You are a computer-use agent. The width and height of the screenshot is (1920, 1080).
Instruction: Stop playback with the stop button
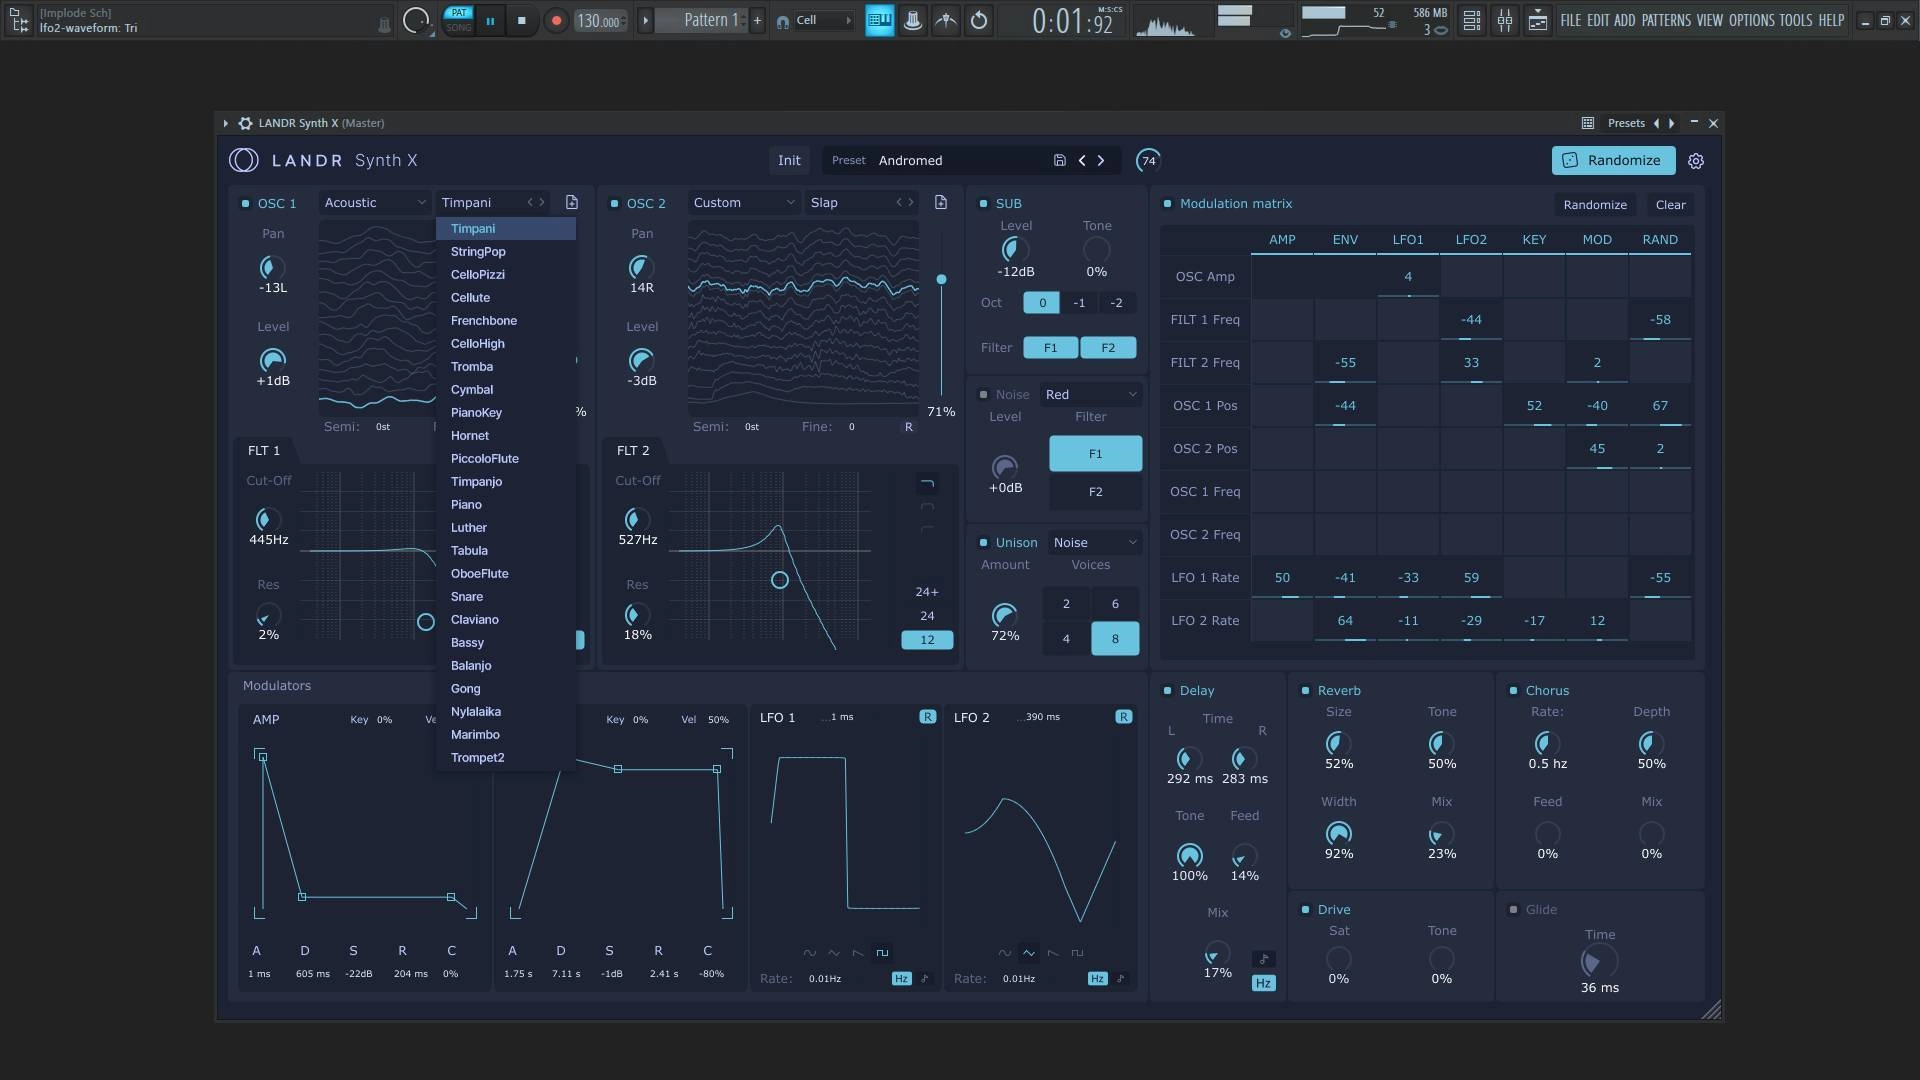(x=521, y=20)
